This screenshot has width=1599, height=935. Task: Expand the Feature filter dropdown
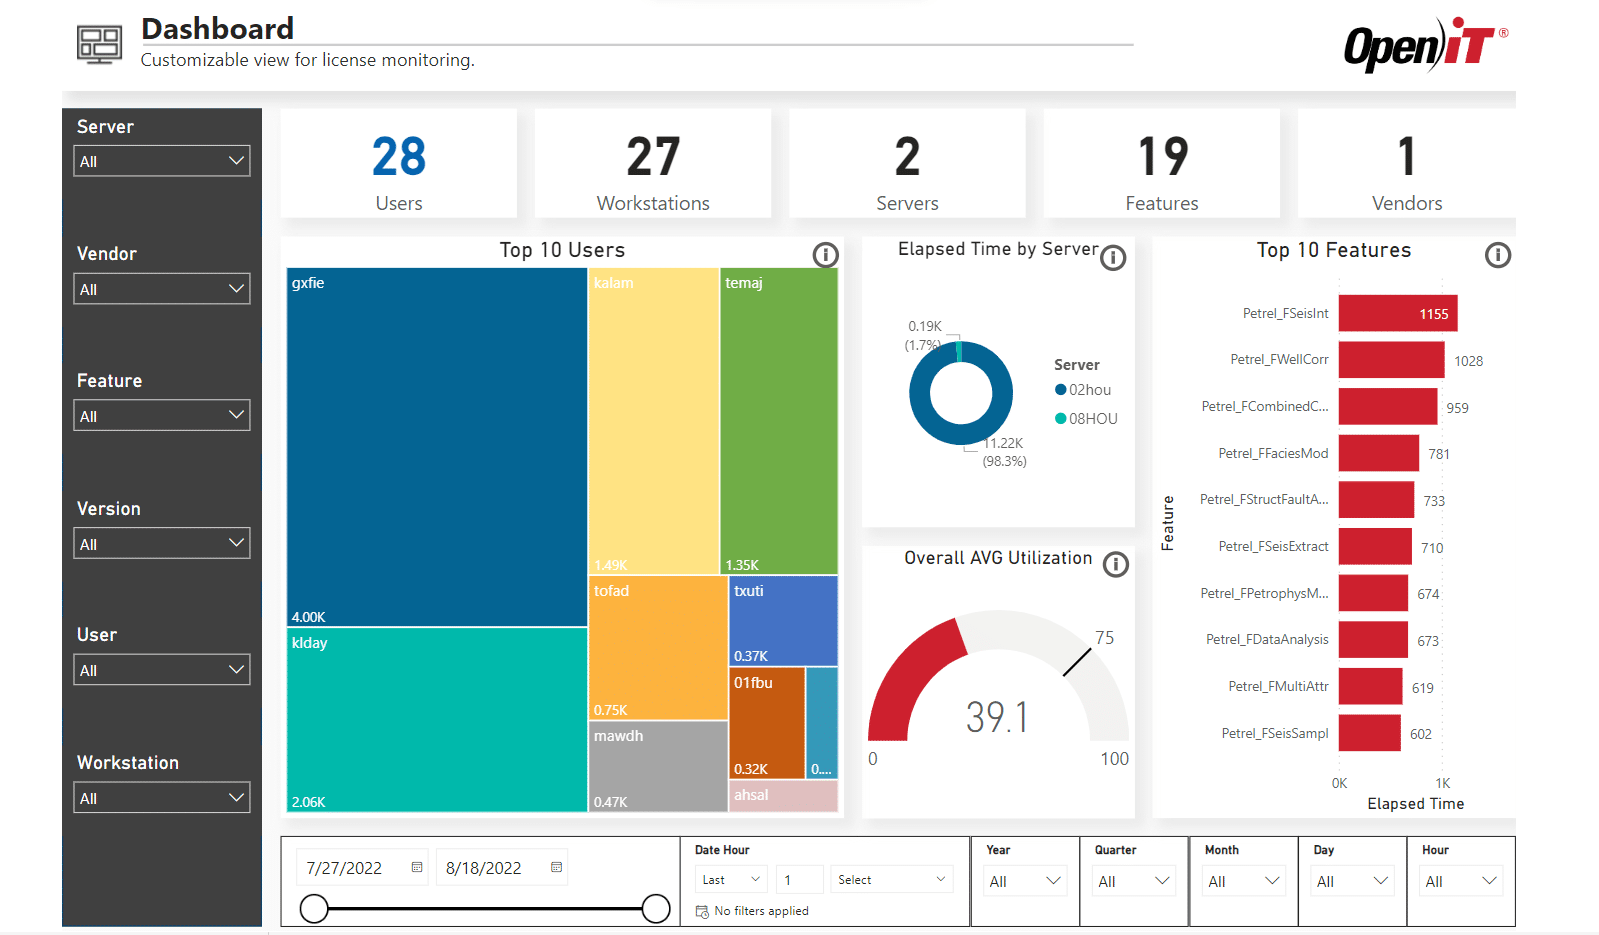(162, 416)
